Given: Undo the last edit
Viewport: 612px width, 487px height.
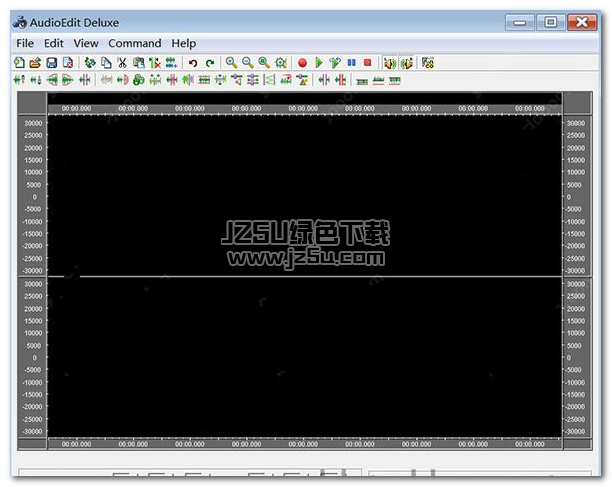Looking at the screenshot, I should tap(193, 62).
